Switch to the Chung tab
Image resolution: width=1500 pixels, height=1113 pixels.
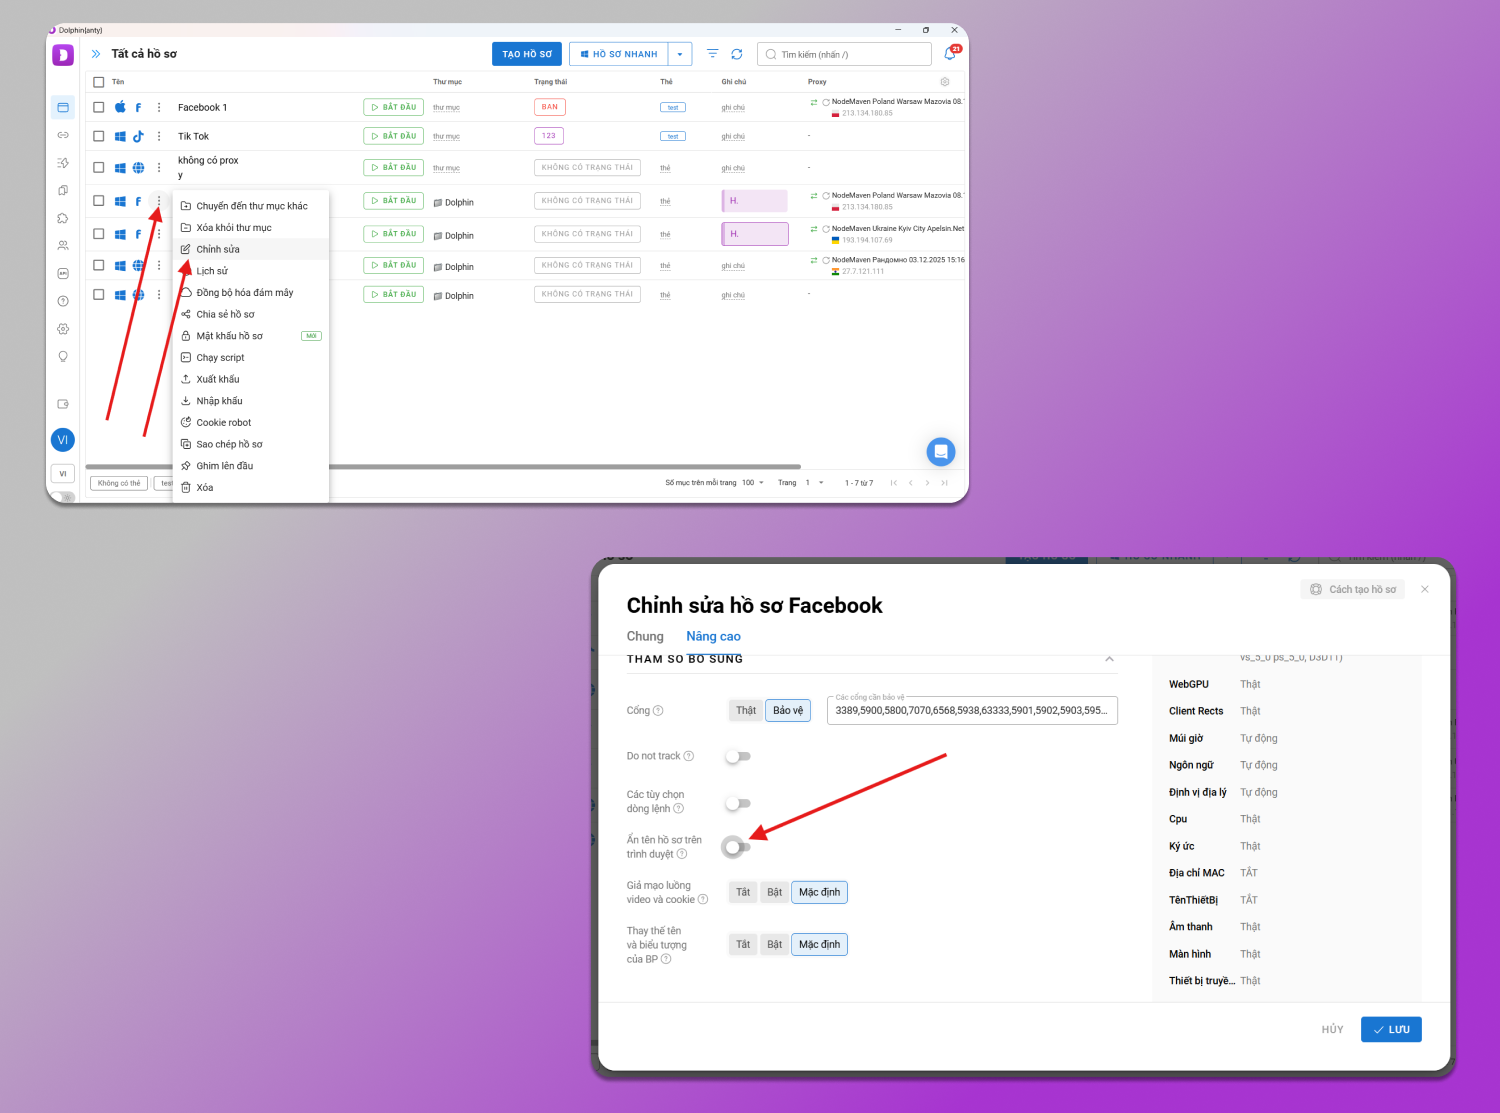[x=645, y=636]
